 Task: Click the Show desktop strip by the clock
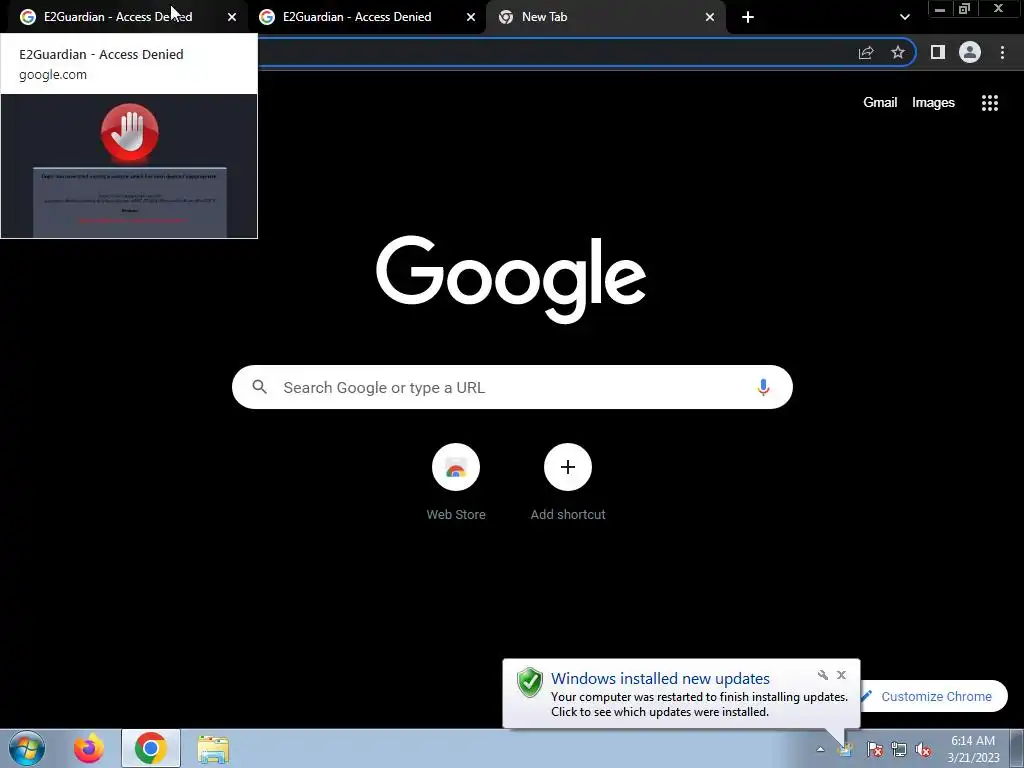coord(1017,748)
